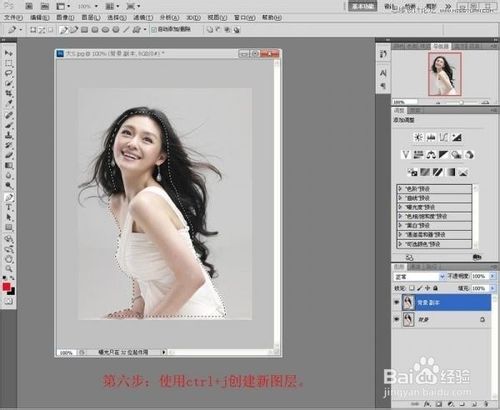Toggle visibility of the 背景 layer
This screenshot has height=410, width=500.
tap(397, 319)
